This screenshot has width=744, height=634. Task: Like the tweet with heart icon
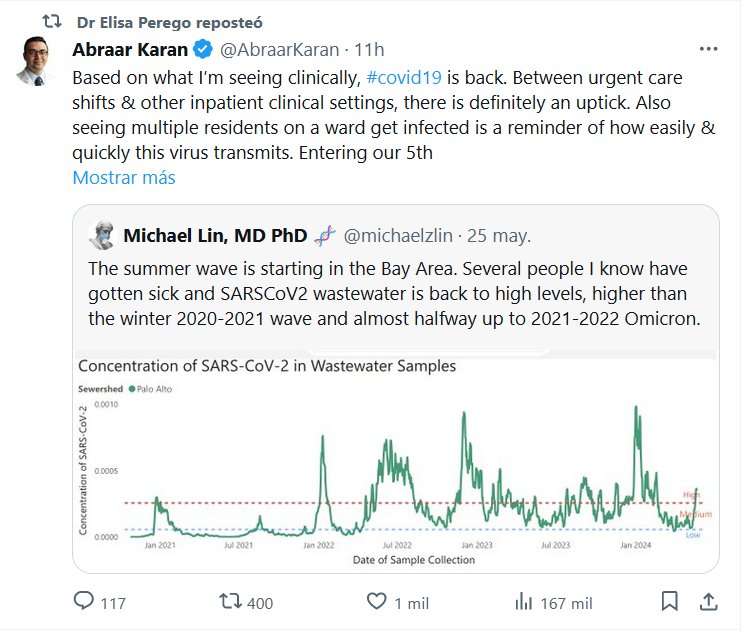[376, 602]
